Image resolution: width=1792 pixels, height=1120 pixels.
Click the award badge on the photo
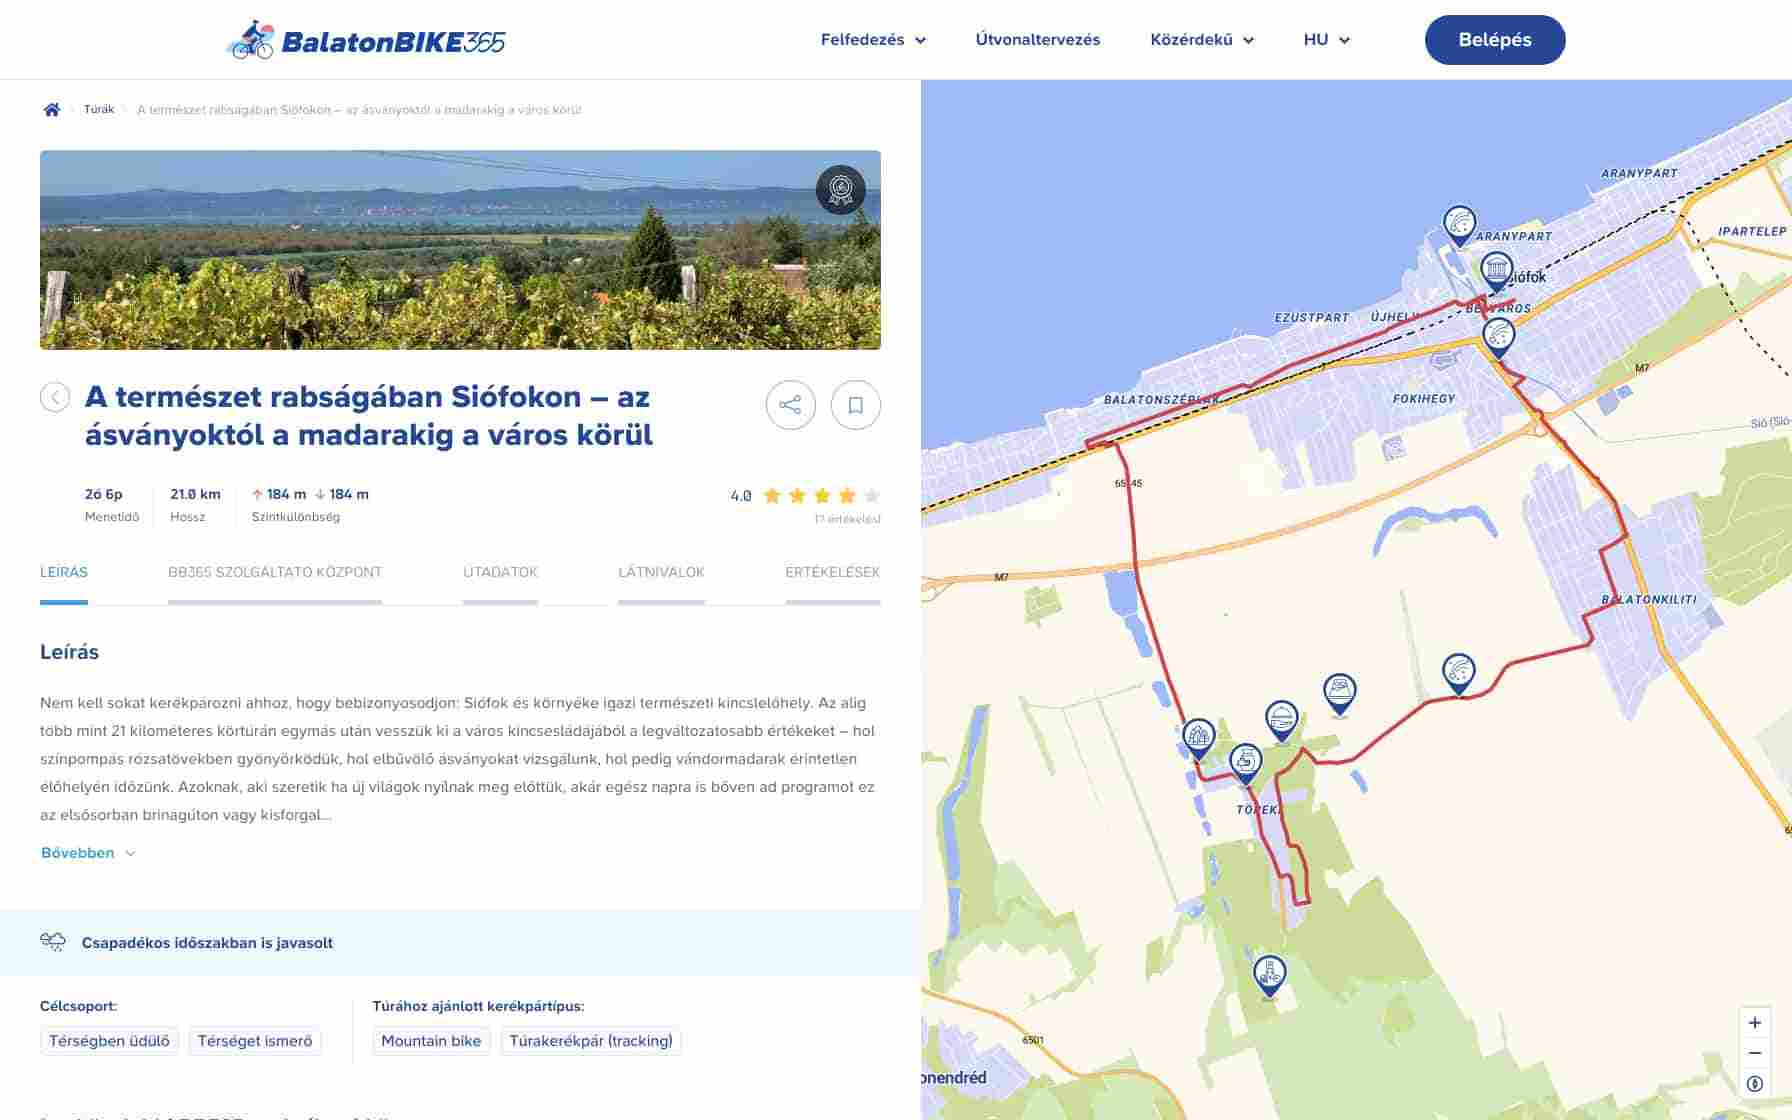[840, 189]
